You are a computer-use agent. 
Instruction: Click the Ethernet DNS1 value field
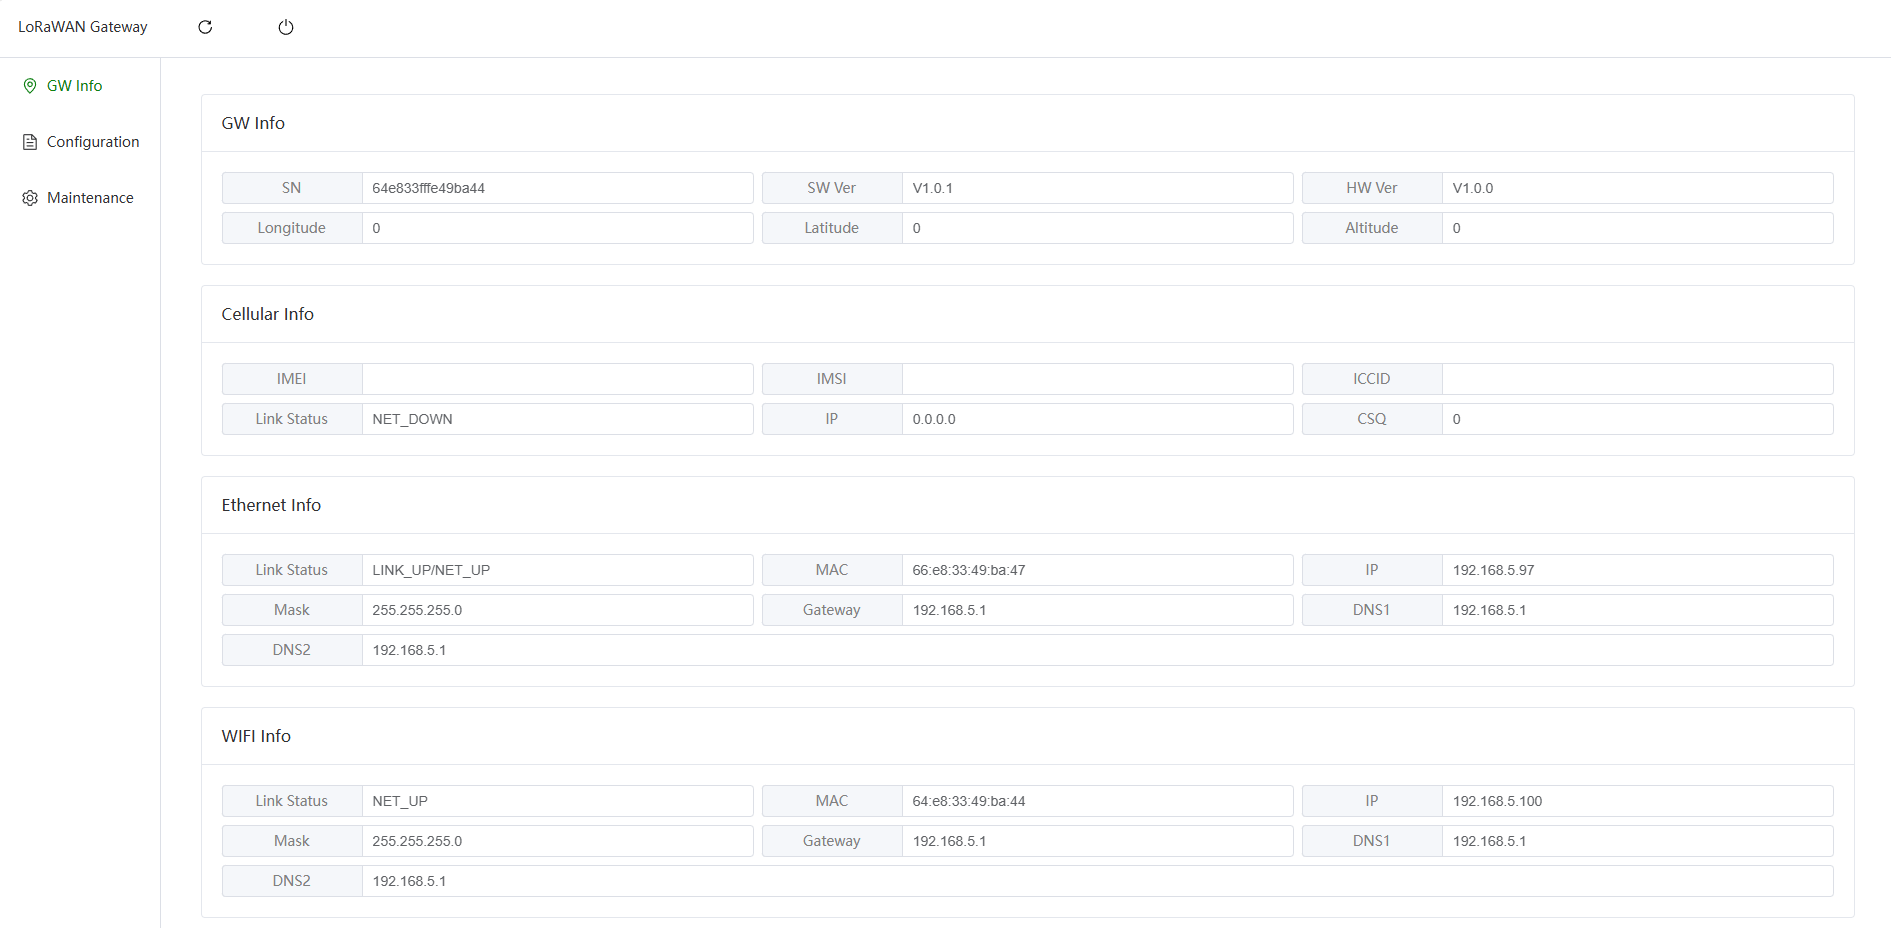point(1637,610)
